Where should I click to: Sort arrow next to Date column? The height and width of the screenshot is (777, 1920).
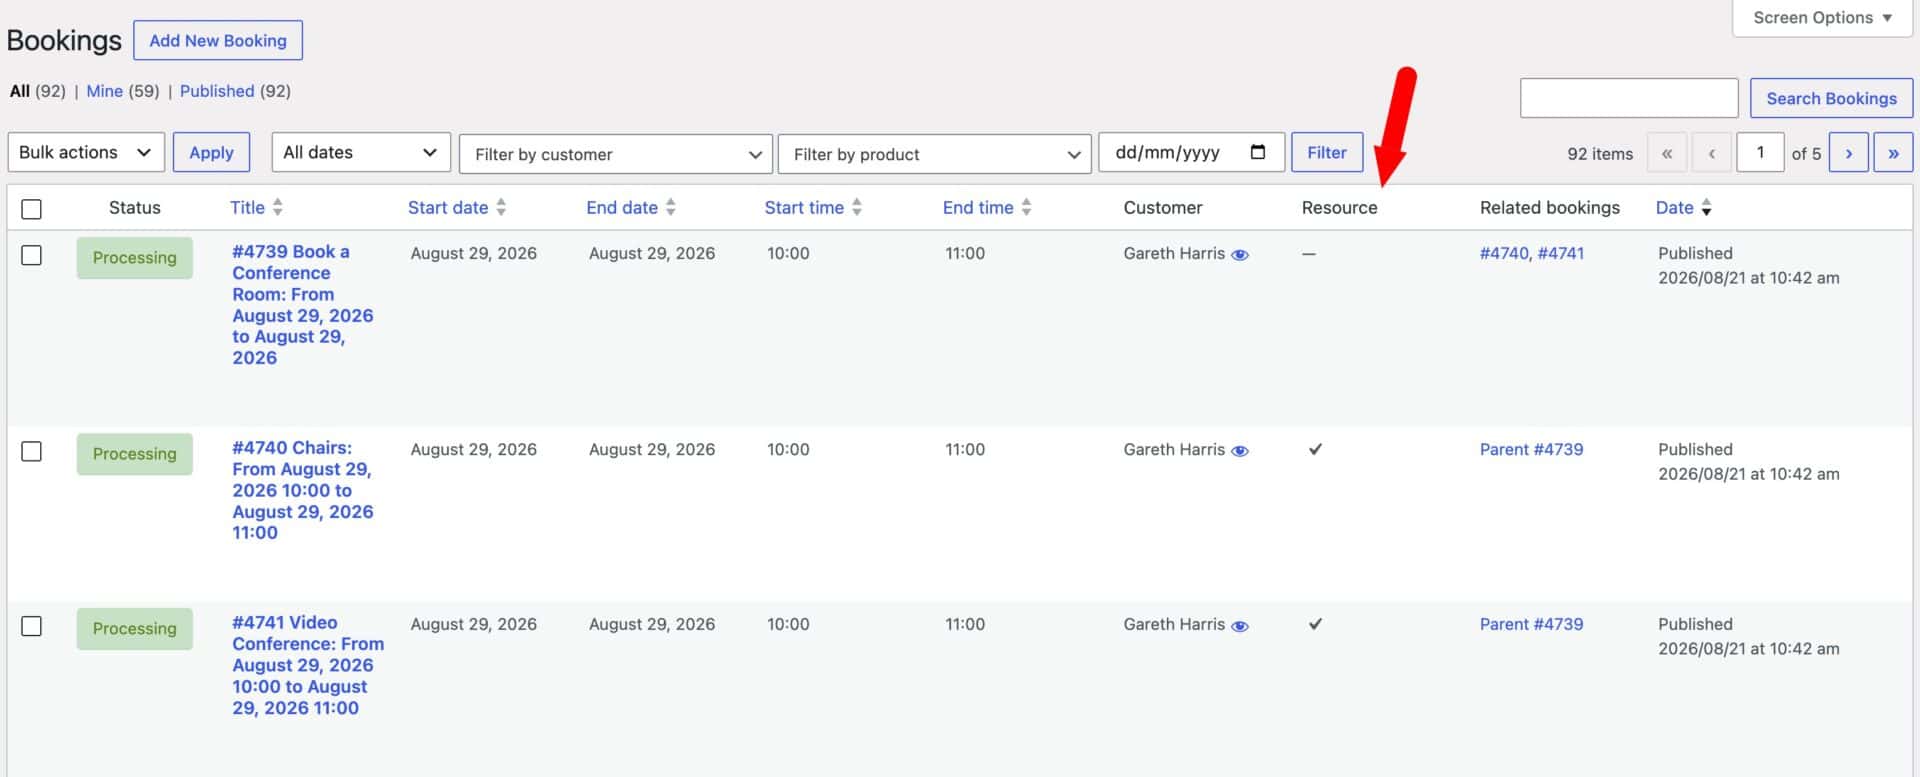coord(1706,208)
